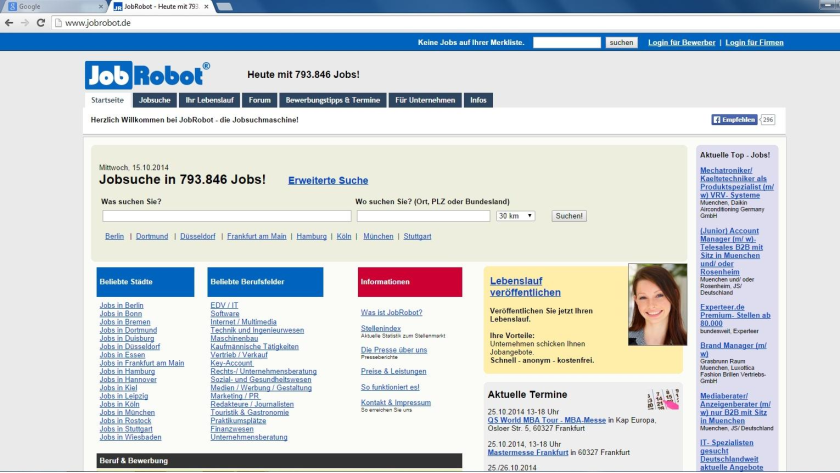Image resolution: width=840 pixels, height=473 pixels.
Task: Open the Software job field
Action: click(225, 313)
